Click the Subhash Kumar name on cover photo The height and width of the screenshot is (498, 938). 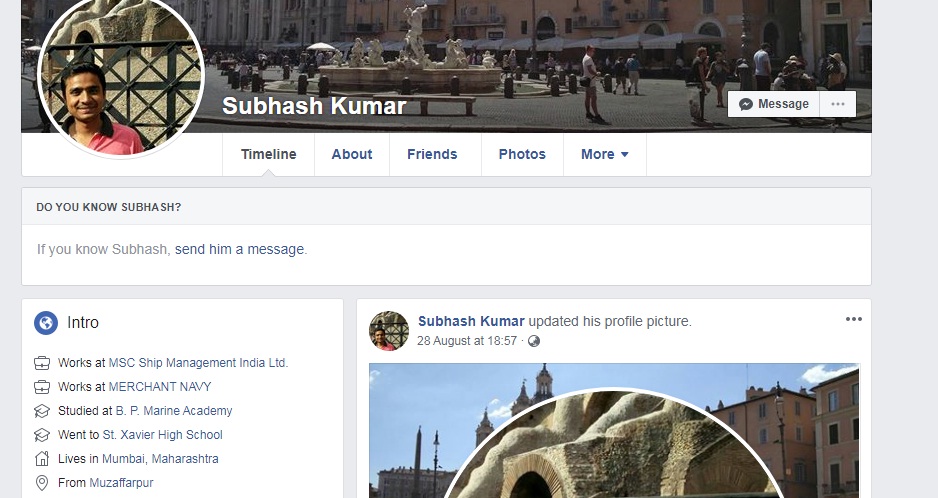(x=314, y=106)
